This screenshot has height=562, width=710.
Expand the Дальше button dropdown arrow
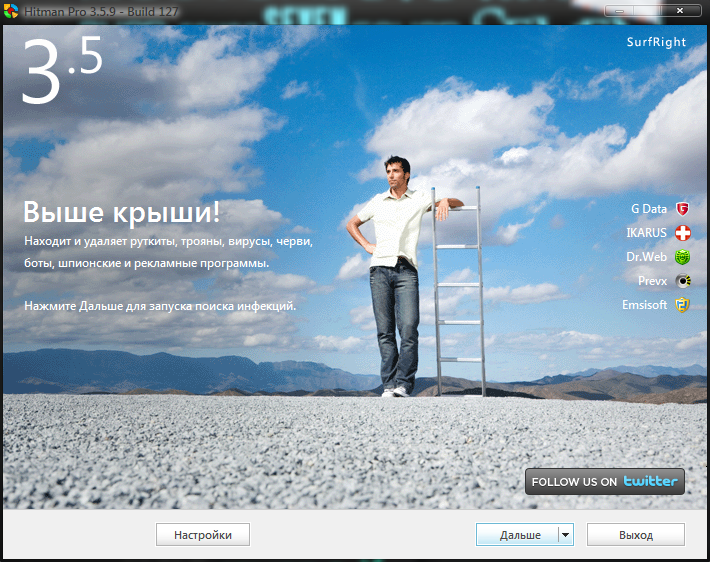566,535
